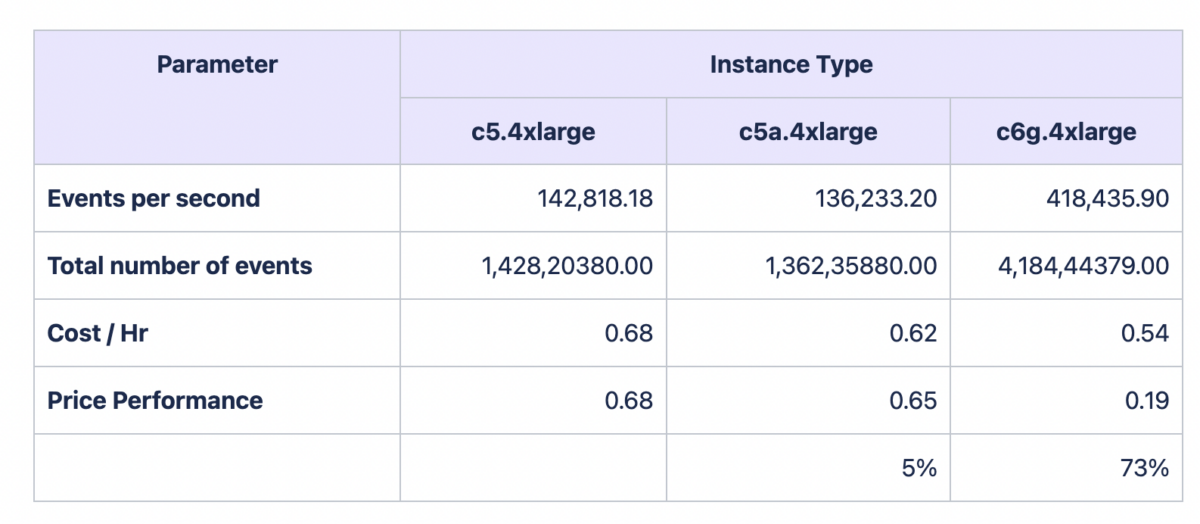1200x524 pixels.
Task: Click the 5% cell
Action: coord(918,467)
